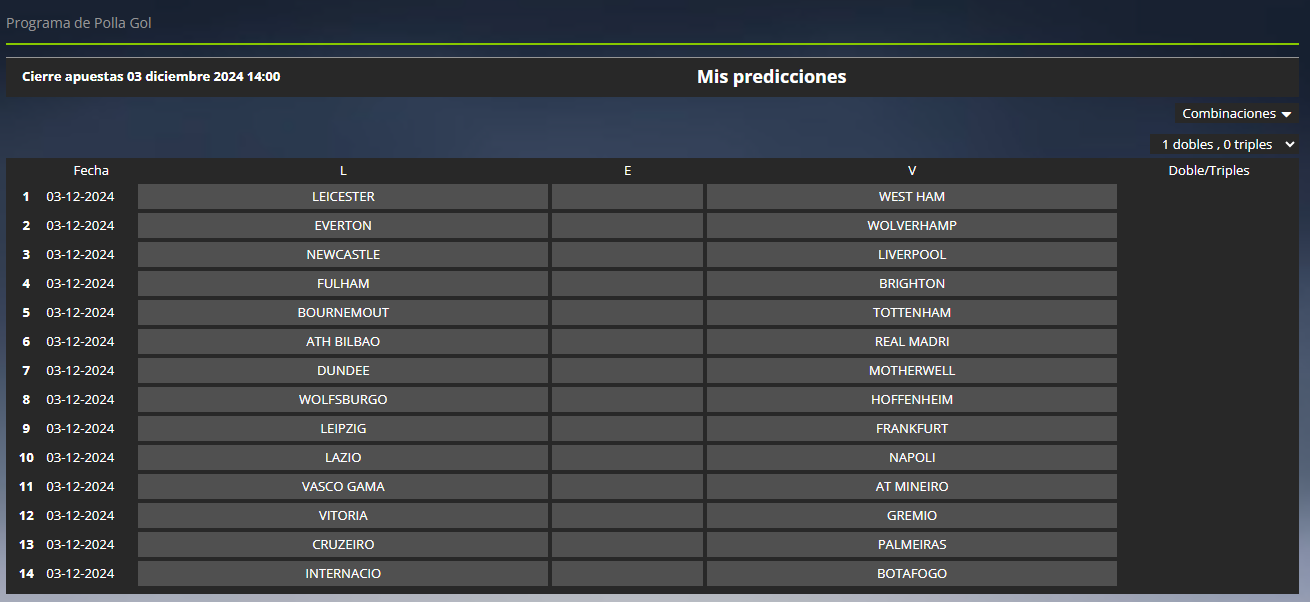
Task: Expand the 1 dobles, 0 triples selector
Action: tap(1225, 145)
